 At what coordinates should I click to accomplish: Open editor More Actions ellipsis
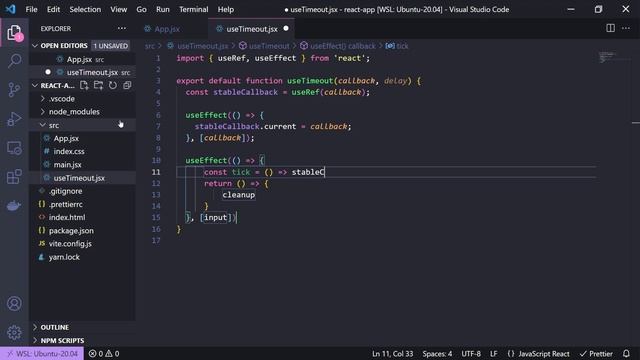(x=626, y=28)
